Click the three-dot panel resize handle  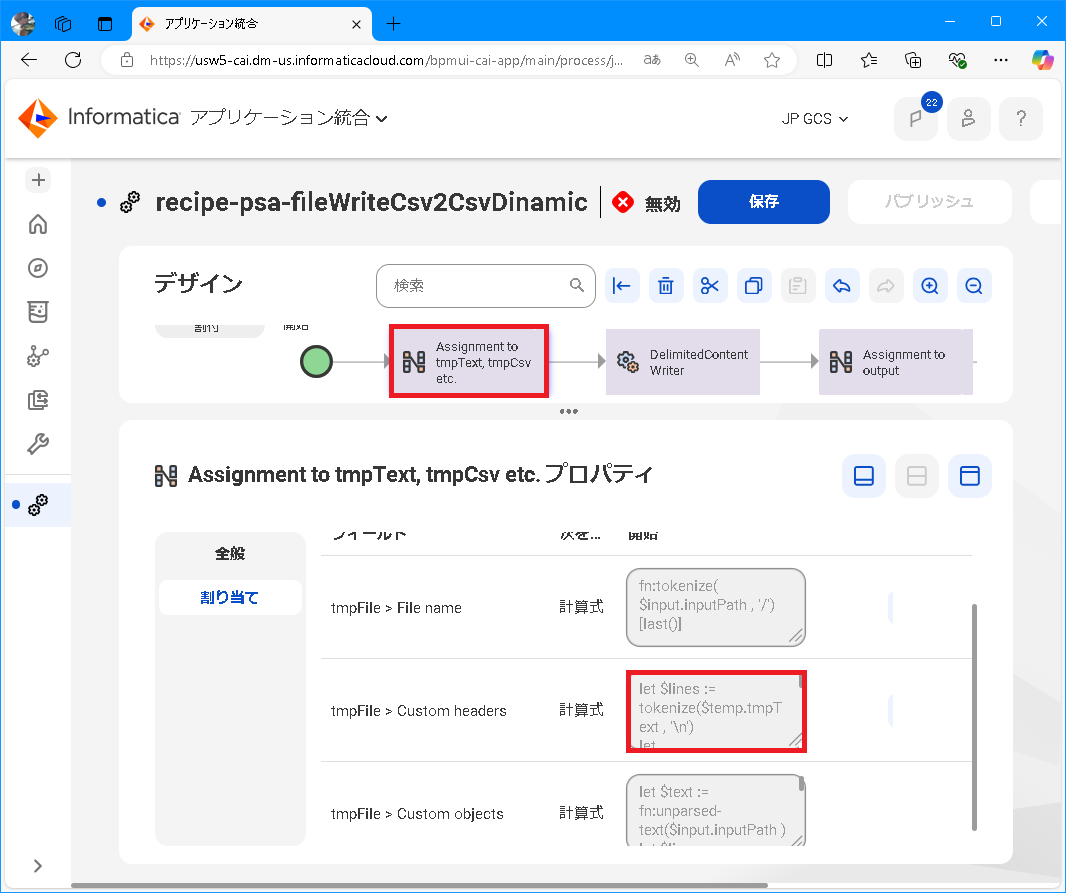(x=568, y=411)
